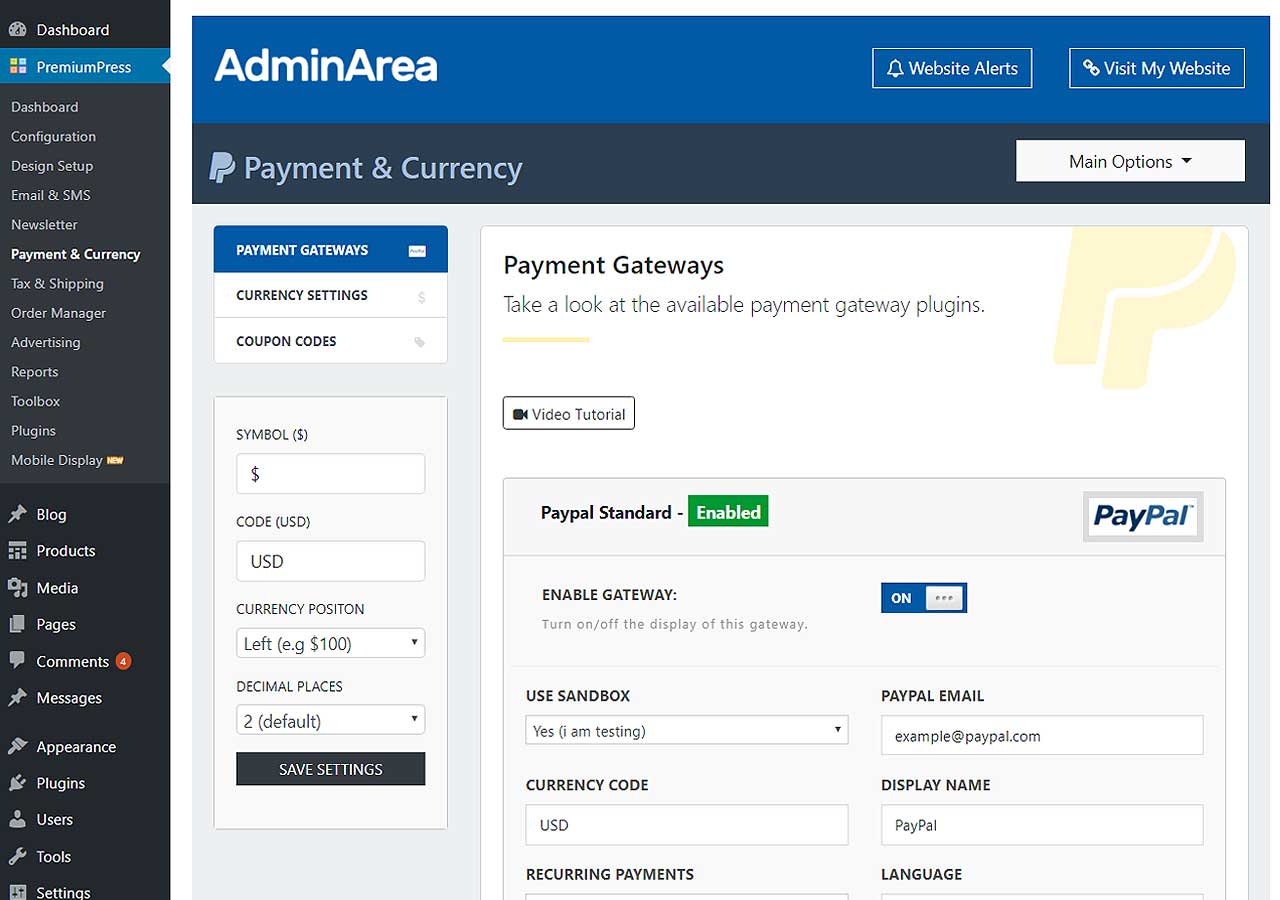Open the Decimal Places dropdown
1280x900 pixels.
(x=330, y=720)
